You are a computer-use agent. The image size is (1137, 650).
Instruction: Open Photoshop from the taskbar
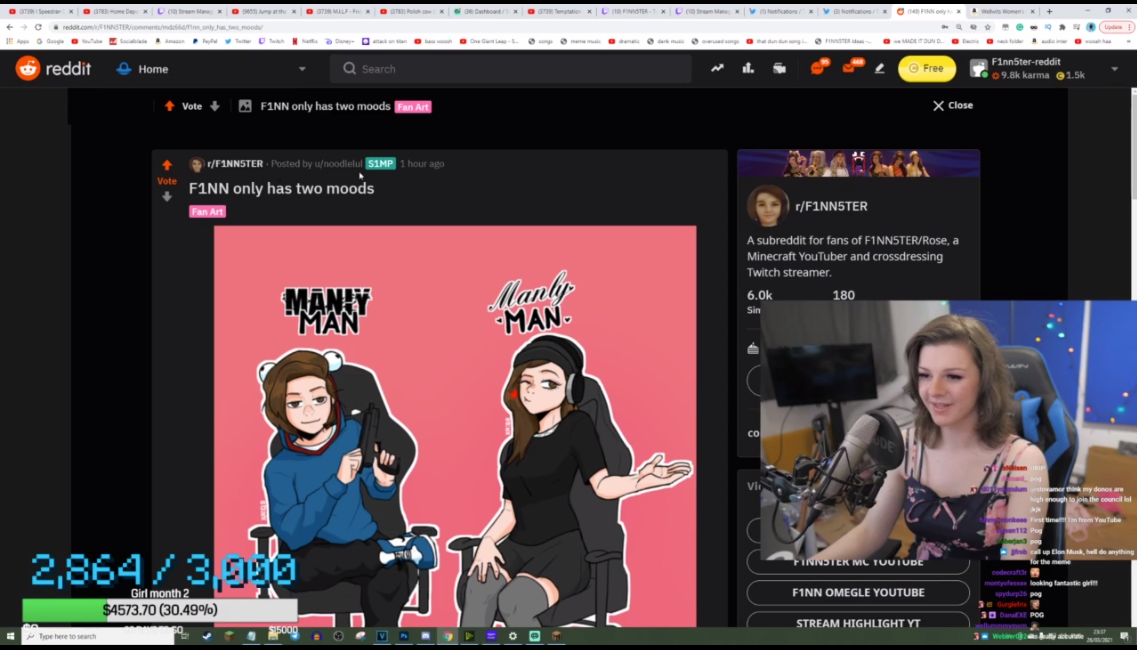pos(404,636)
